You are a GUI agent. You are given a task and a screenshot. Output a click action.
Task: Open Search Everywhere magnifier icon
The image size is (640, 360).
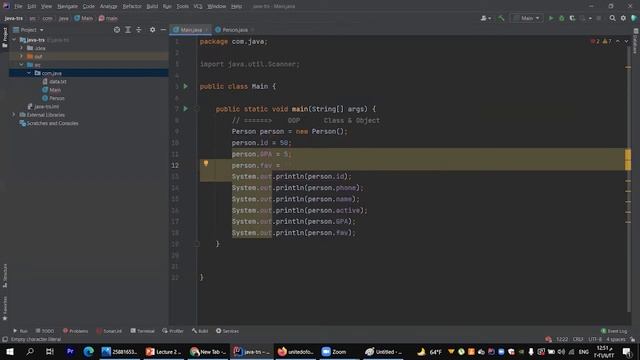(x=612, y=18)
